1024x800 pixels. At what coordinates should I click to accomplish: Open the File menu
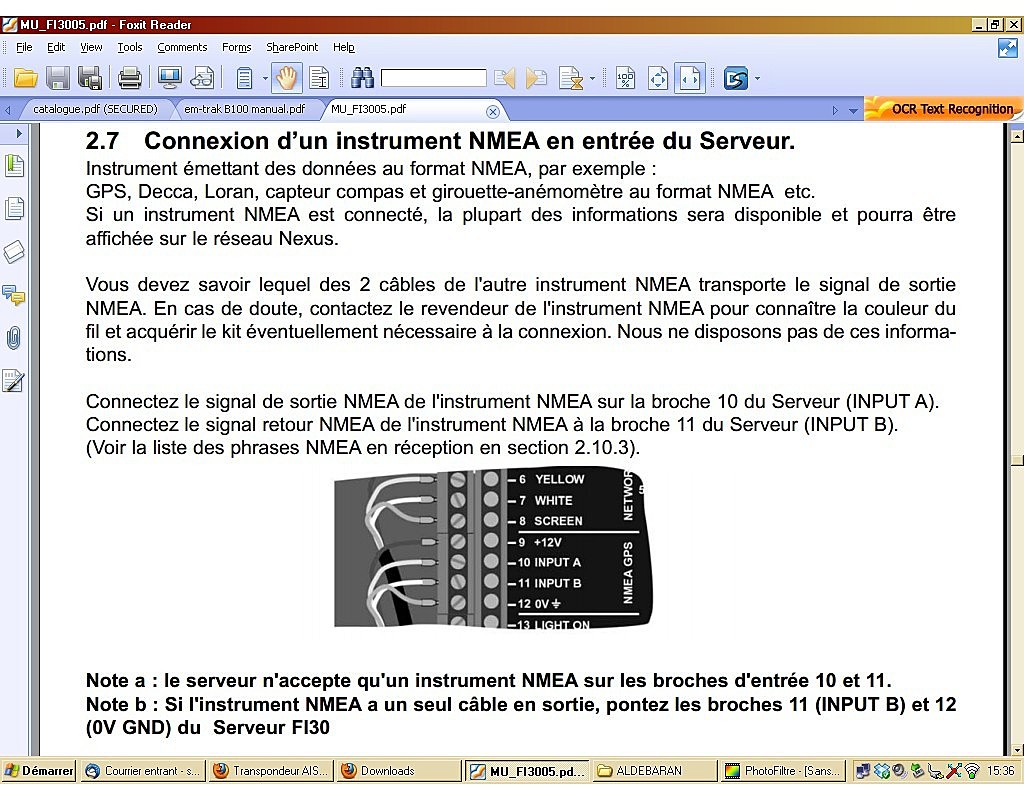pos(24,47)
